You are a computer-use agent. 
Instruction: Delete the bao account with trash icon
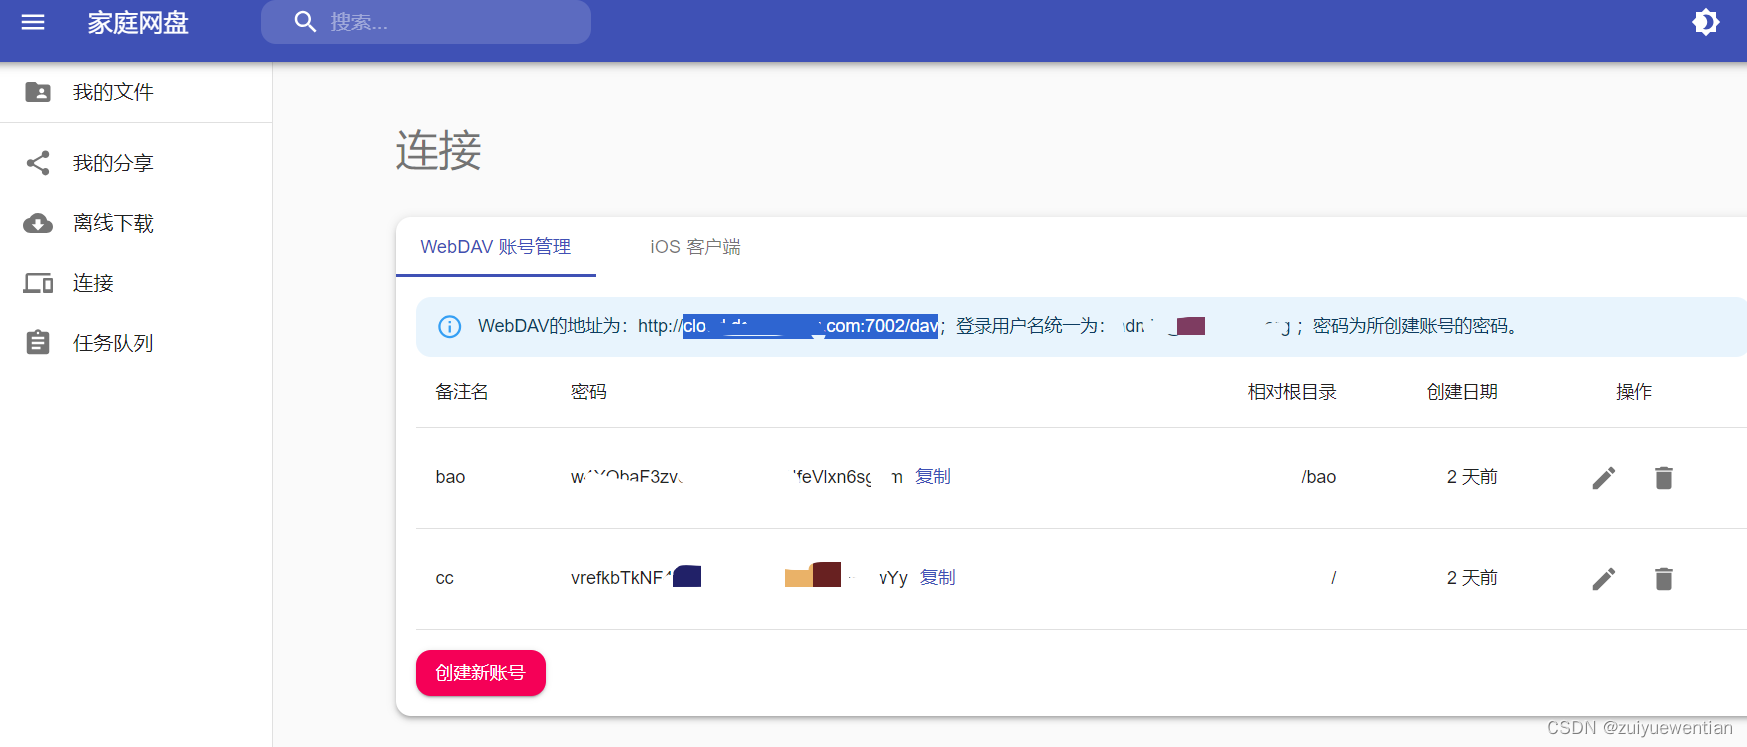tap(1664, 478)
